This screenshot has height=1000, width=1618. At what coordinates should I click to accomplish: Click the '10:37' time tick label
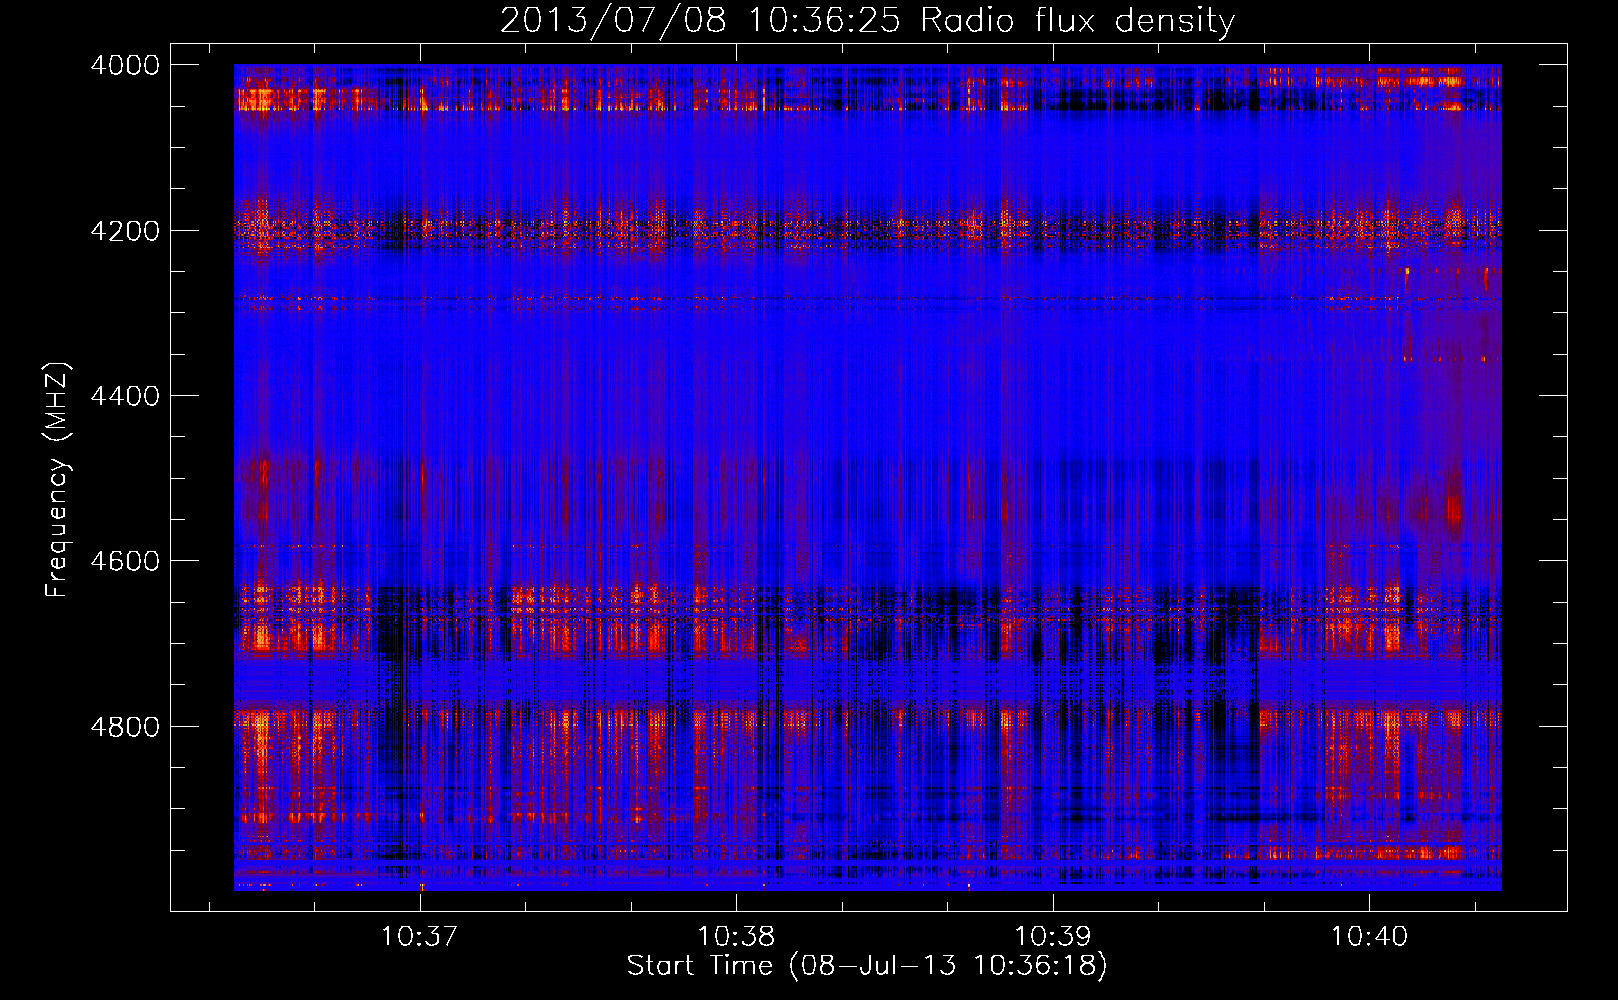[420, 936]
